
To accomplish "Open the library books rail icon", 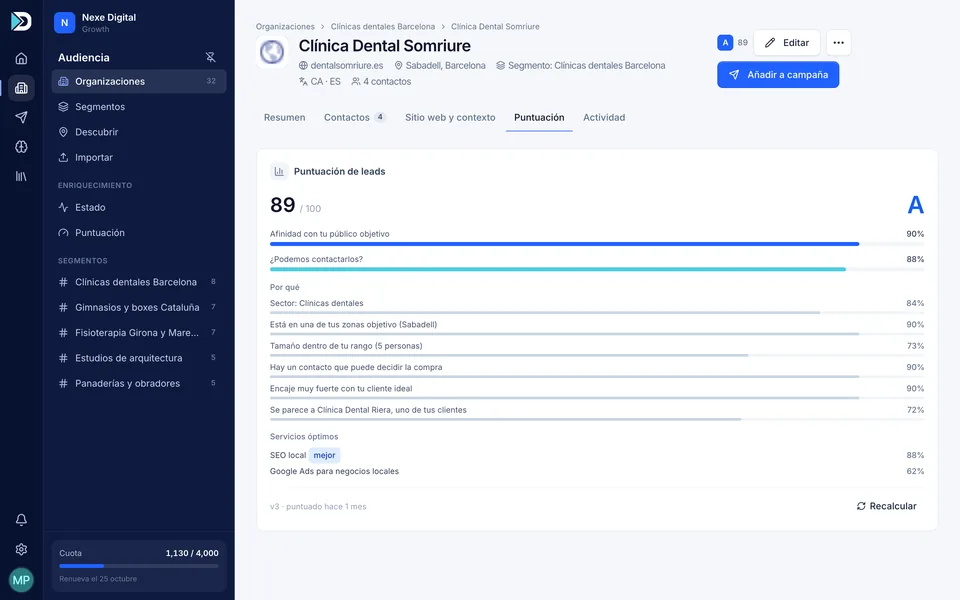I will point(21,176).
